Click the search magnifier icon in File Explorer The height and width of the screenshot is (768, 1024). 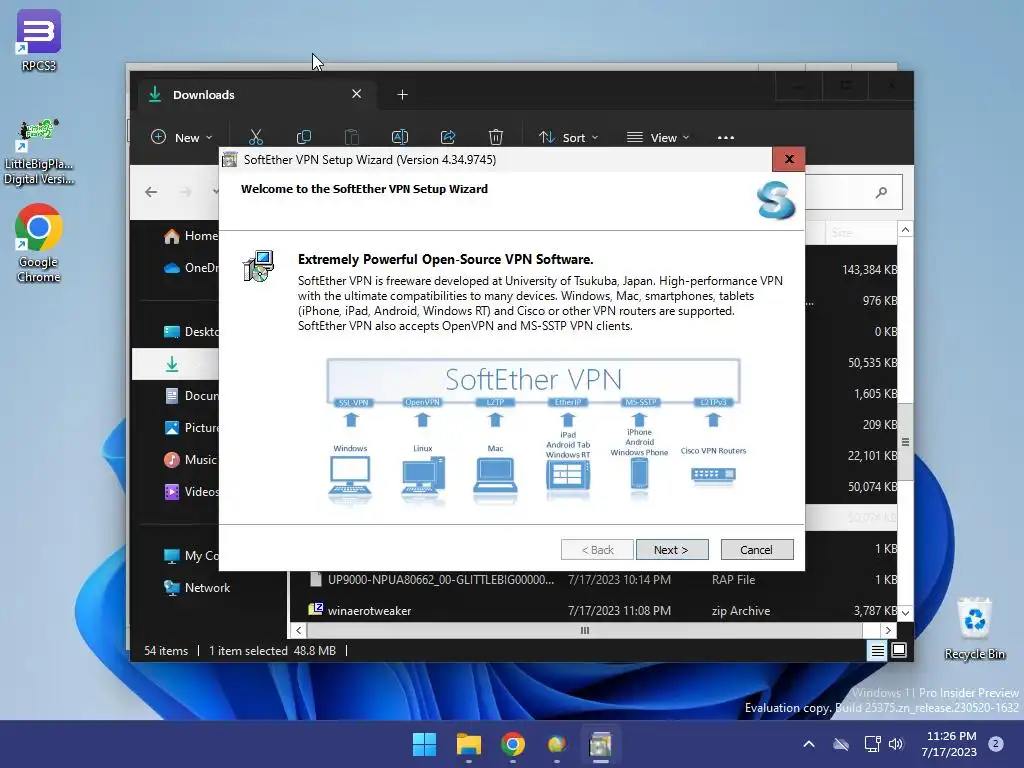click(881, 192)
